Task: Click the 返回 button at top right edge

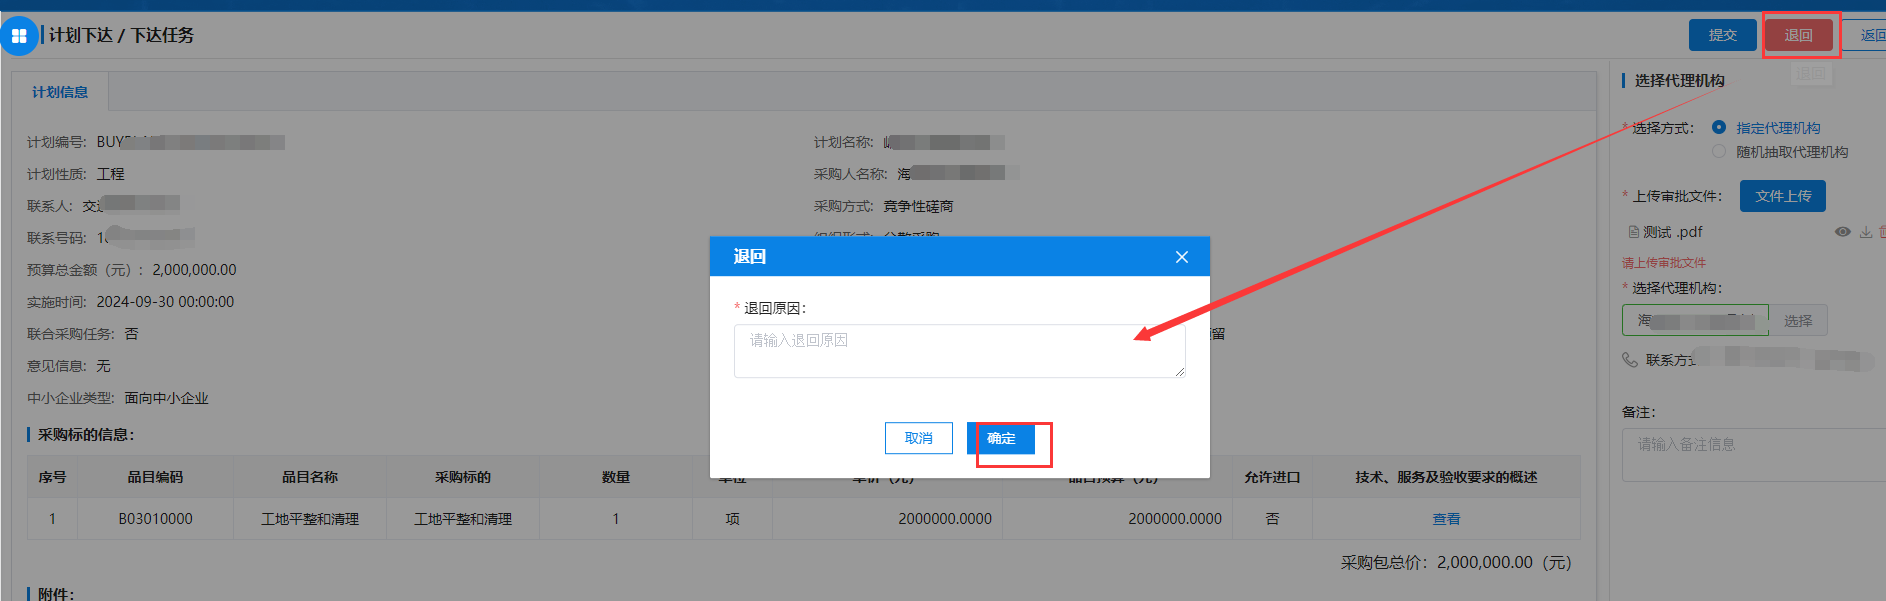Action: 1867,35
